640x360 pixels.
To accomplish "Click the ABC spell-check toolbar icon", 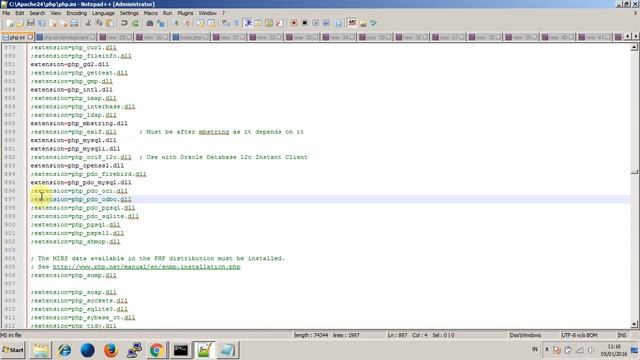I will pyautogui.click(x=352, y=23).
